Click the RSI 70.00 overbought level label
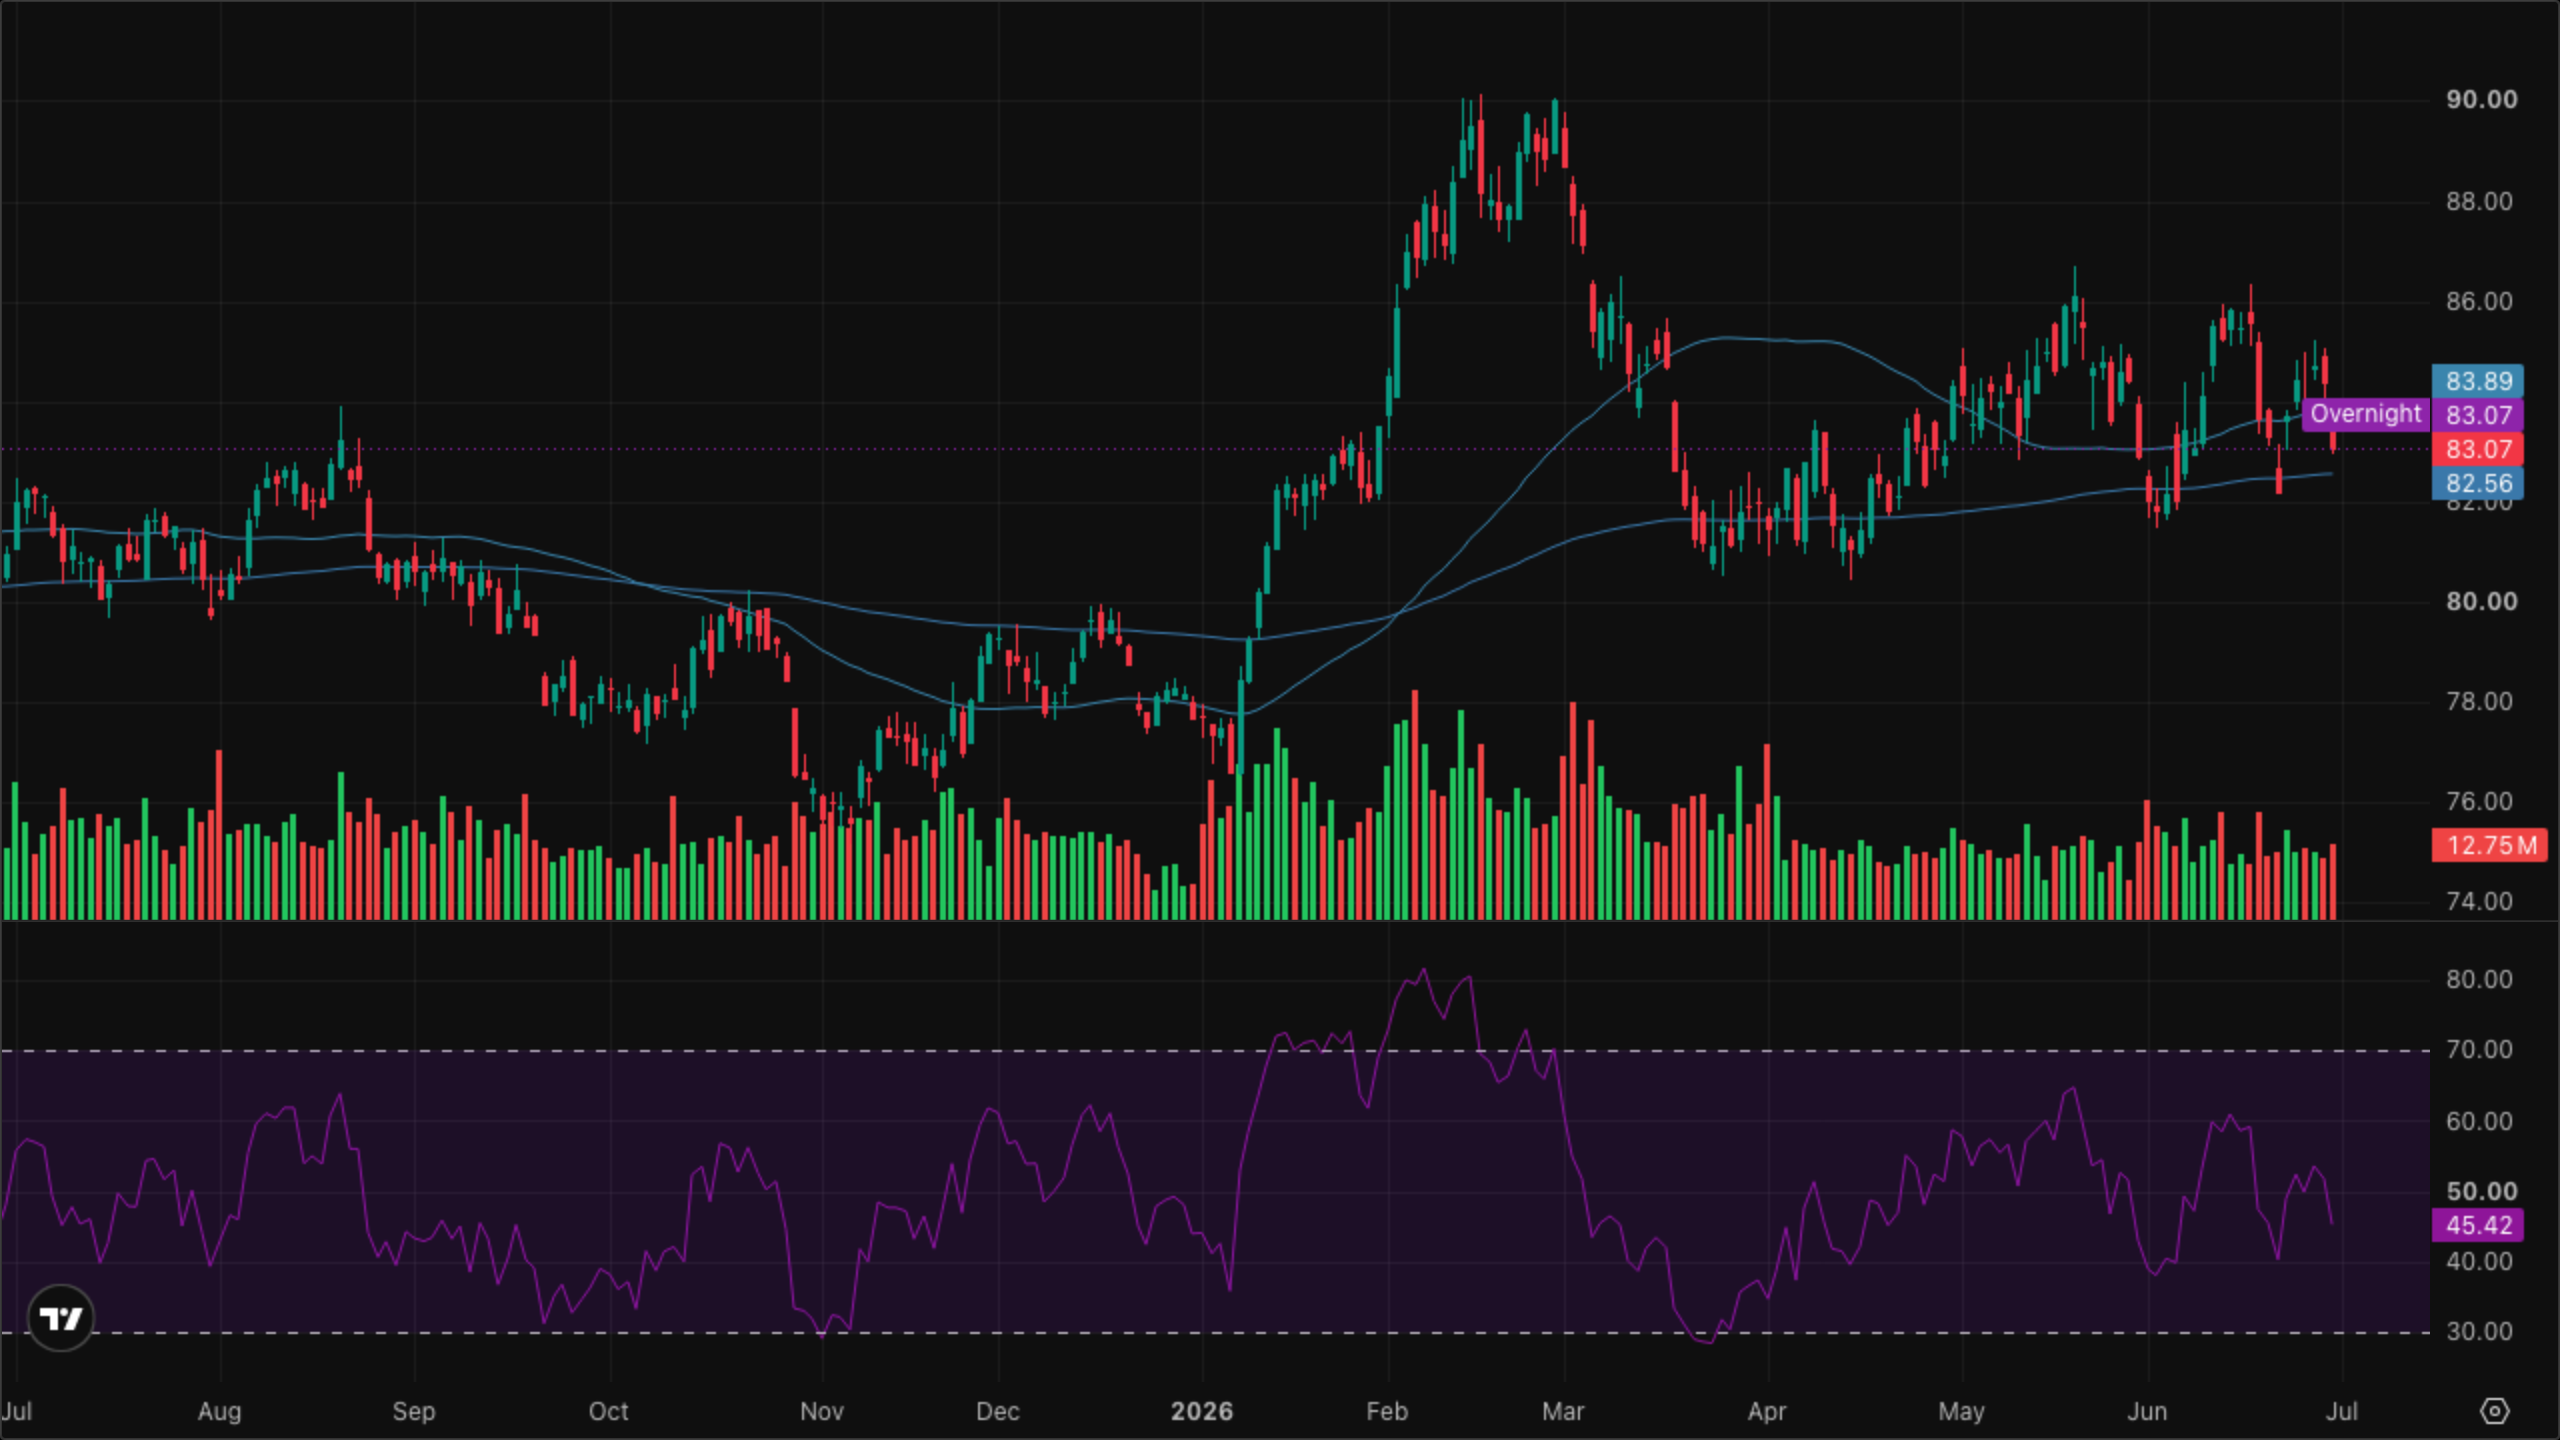 (2479, 1049)
